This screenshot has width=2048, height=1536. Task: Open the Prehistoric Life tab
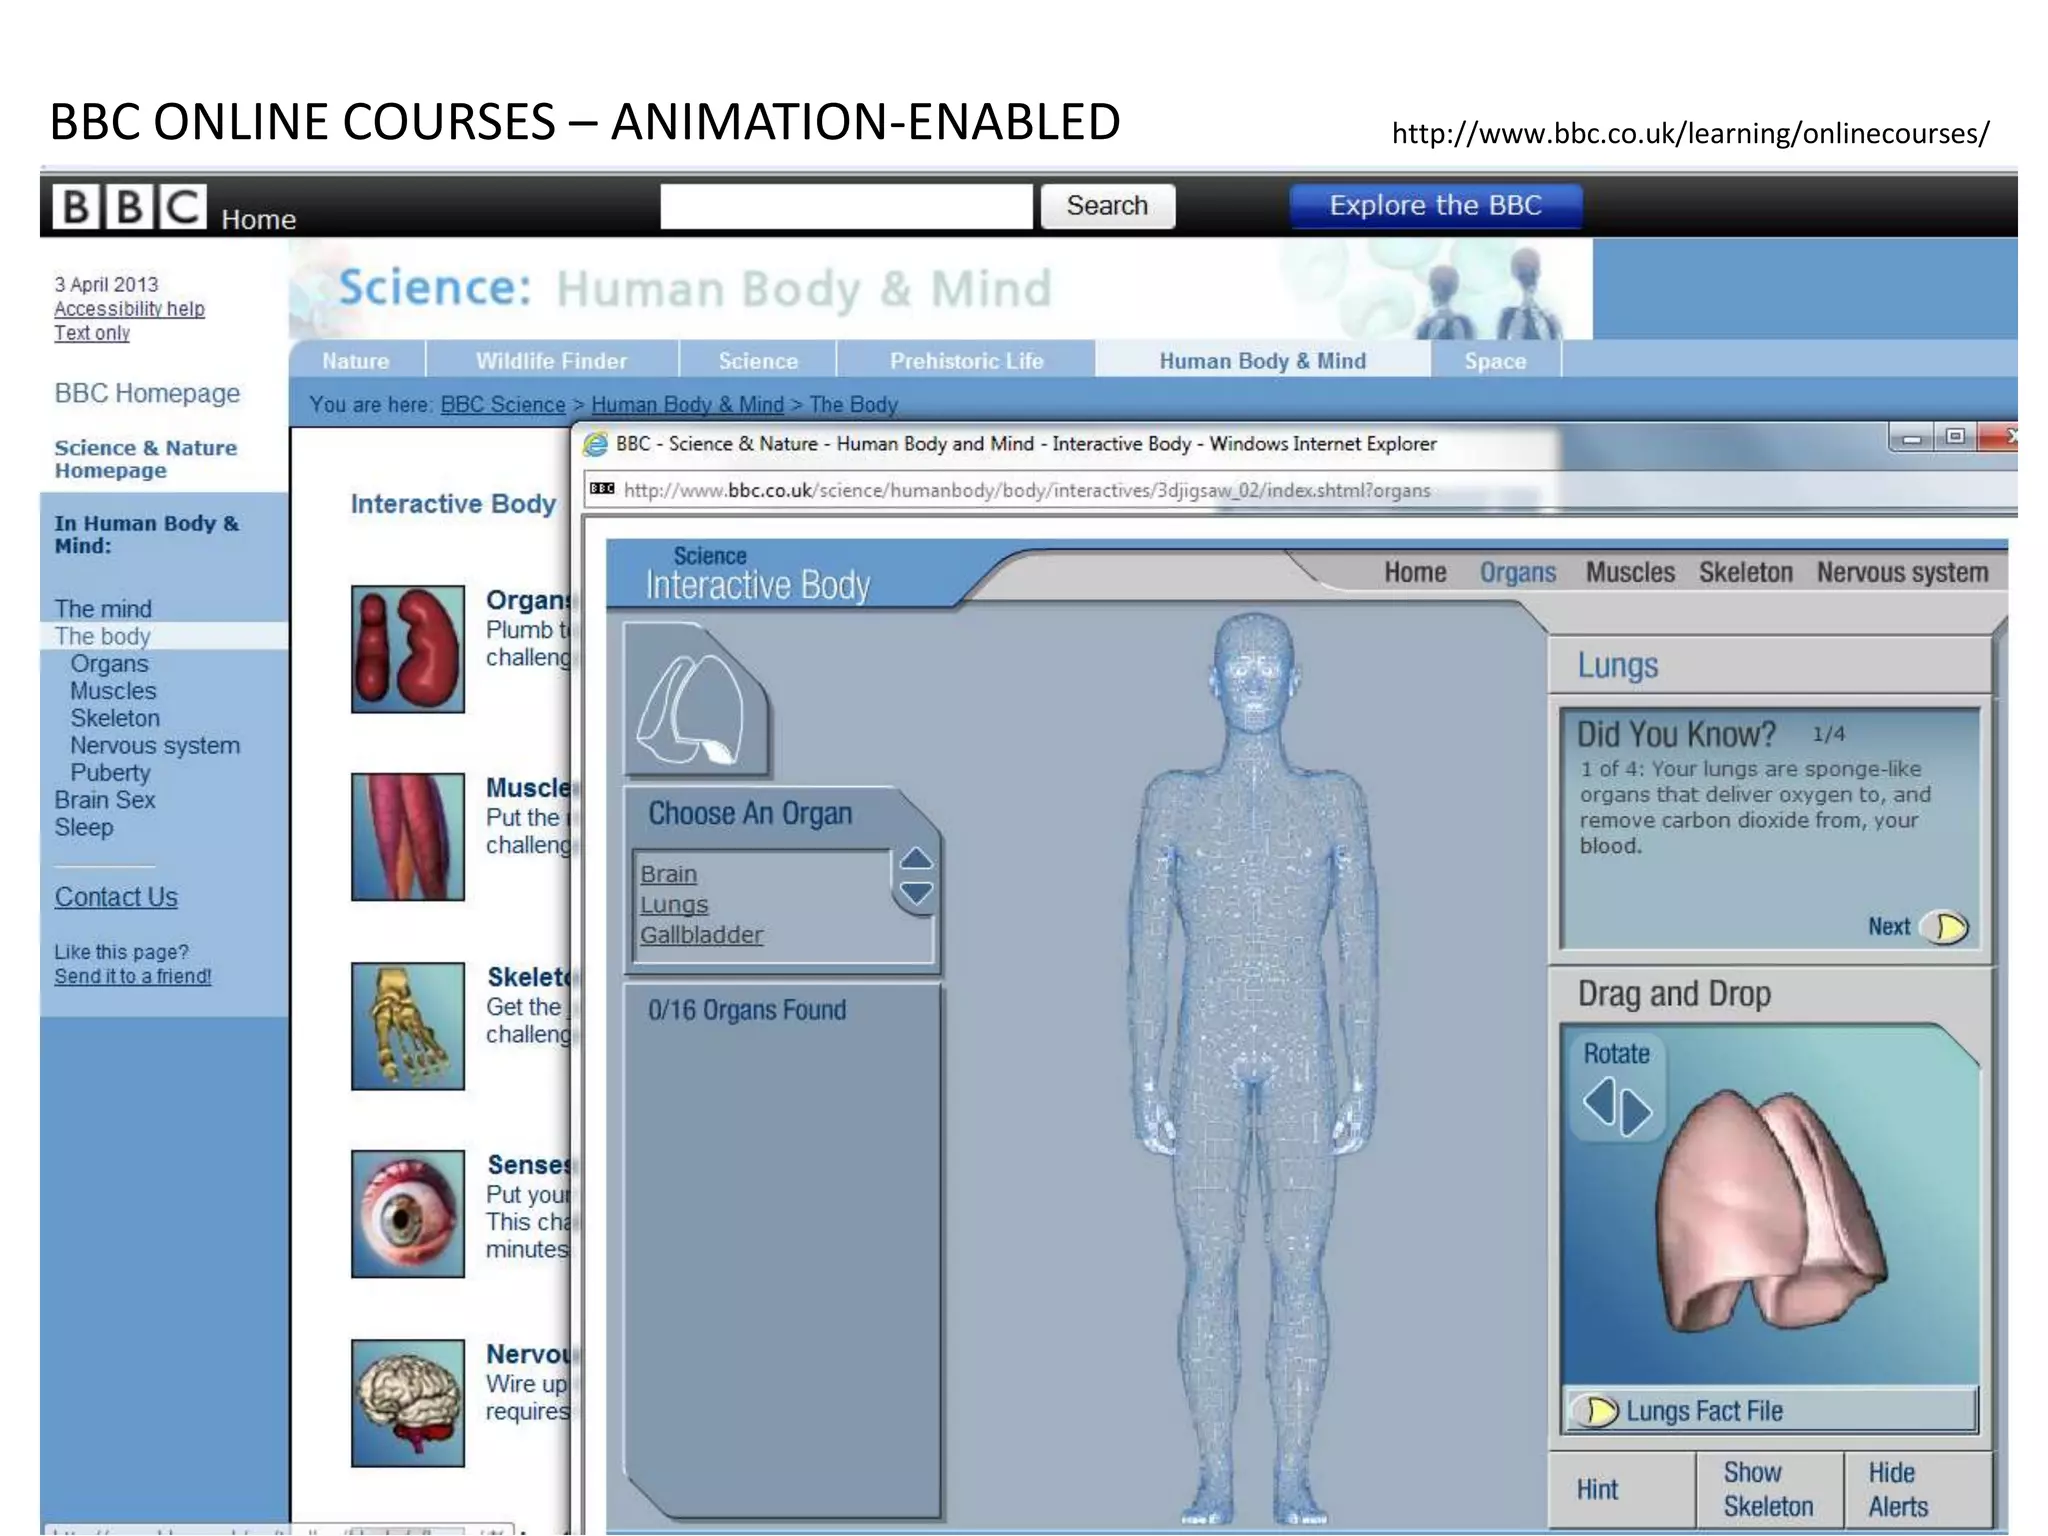click(966, 361)
